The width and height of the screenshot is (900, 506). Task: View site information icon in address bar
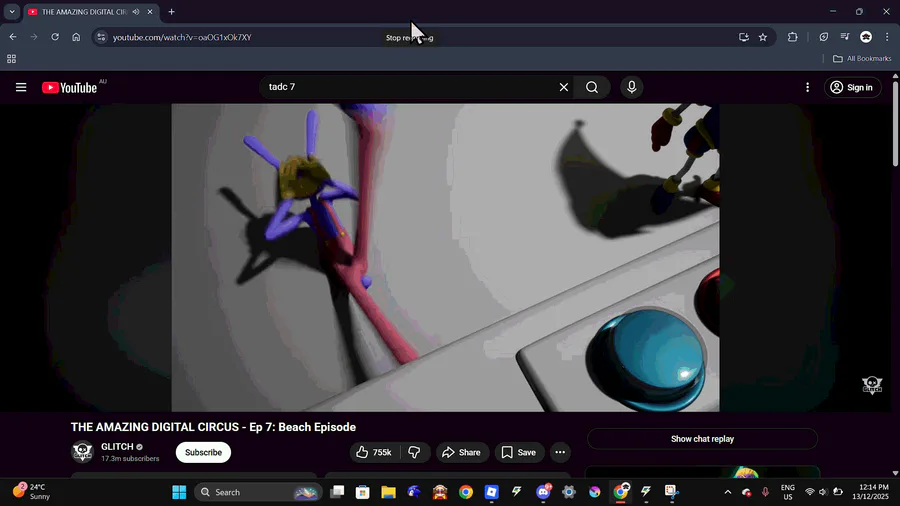pos(101,37)
